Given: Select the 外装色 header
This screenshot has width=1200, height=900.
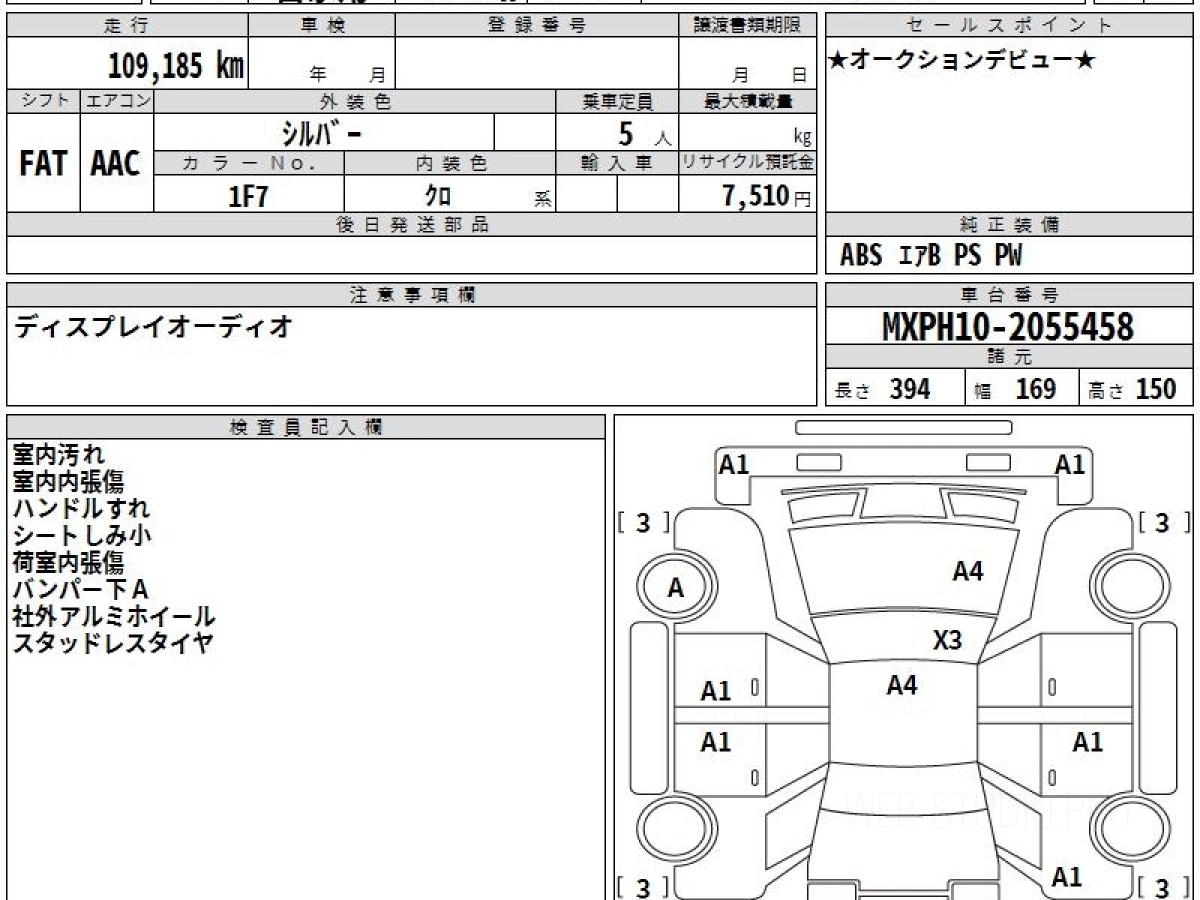Looking at the screenshot, I should (x=355, y=101).
